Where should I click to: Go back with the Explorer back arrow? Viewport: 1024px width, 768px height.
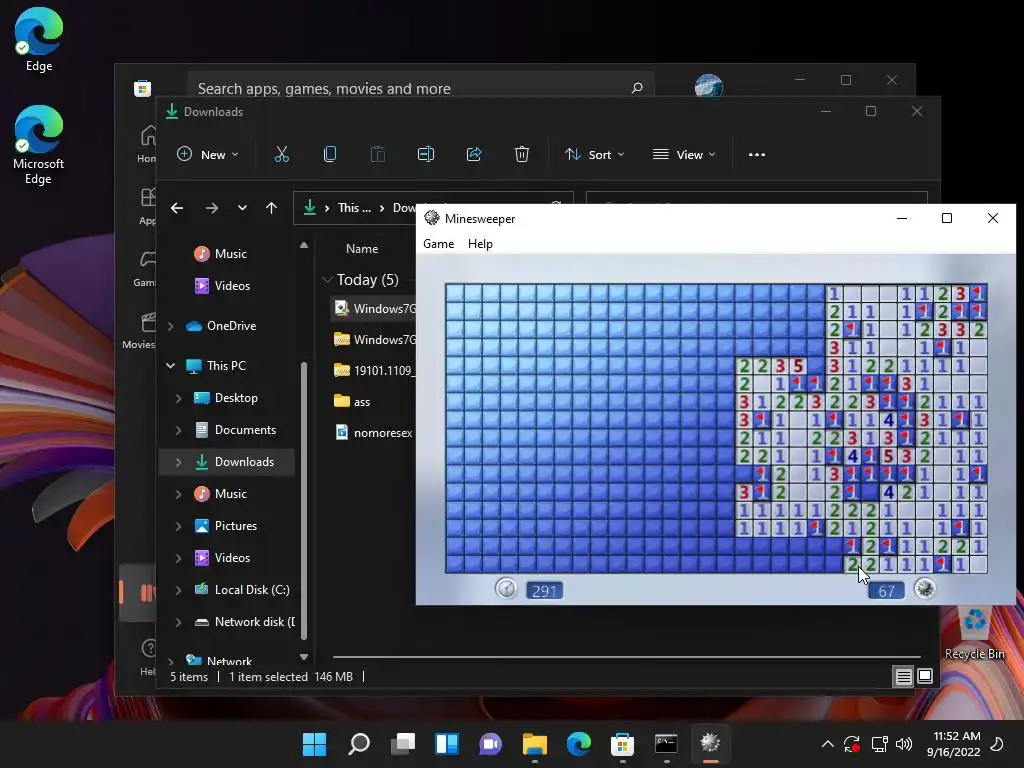177,208
